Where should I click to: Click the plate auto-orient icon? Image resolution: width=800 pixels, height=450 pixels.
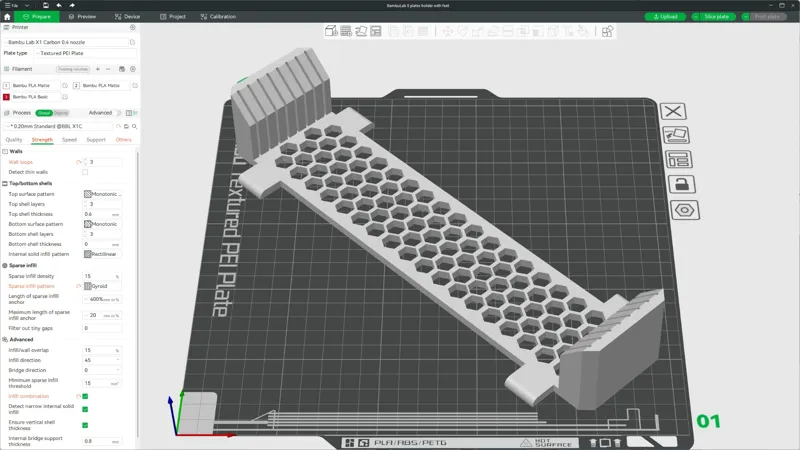pos(676,135)
